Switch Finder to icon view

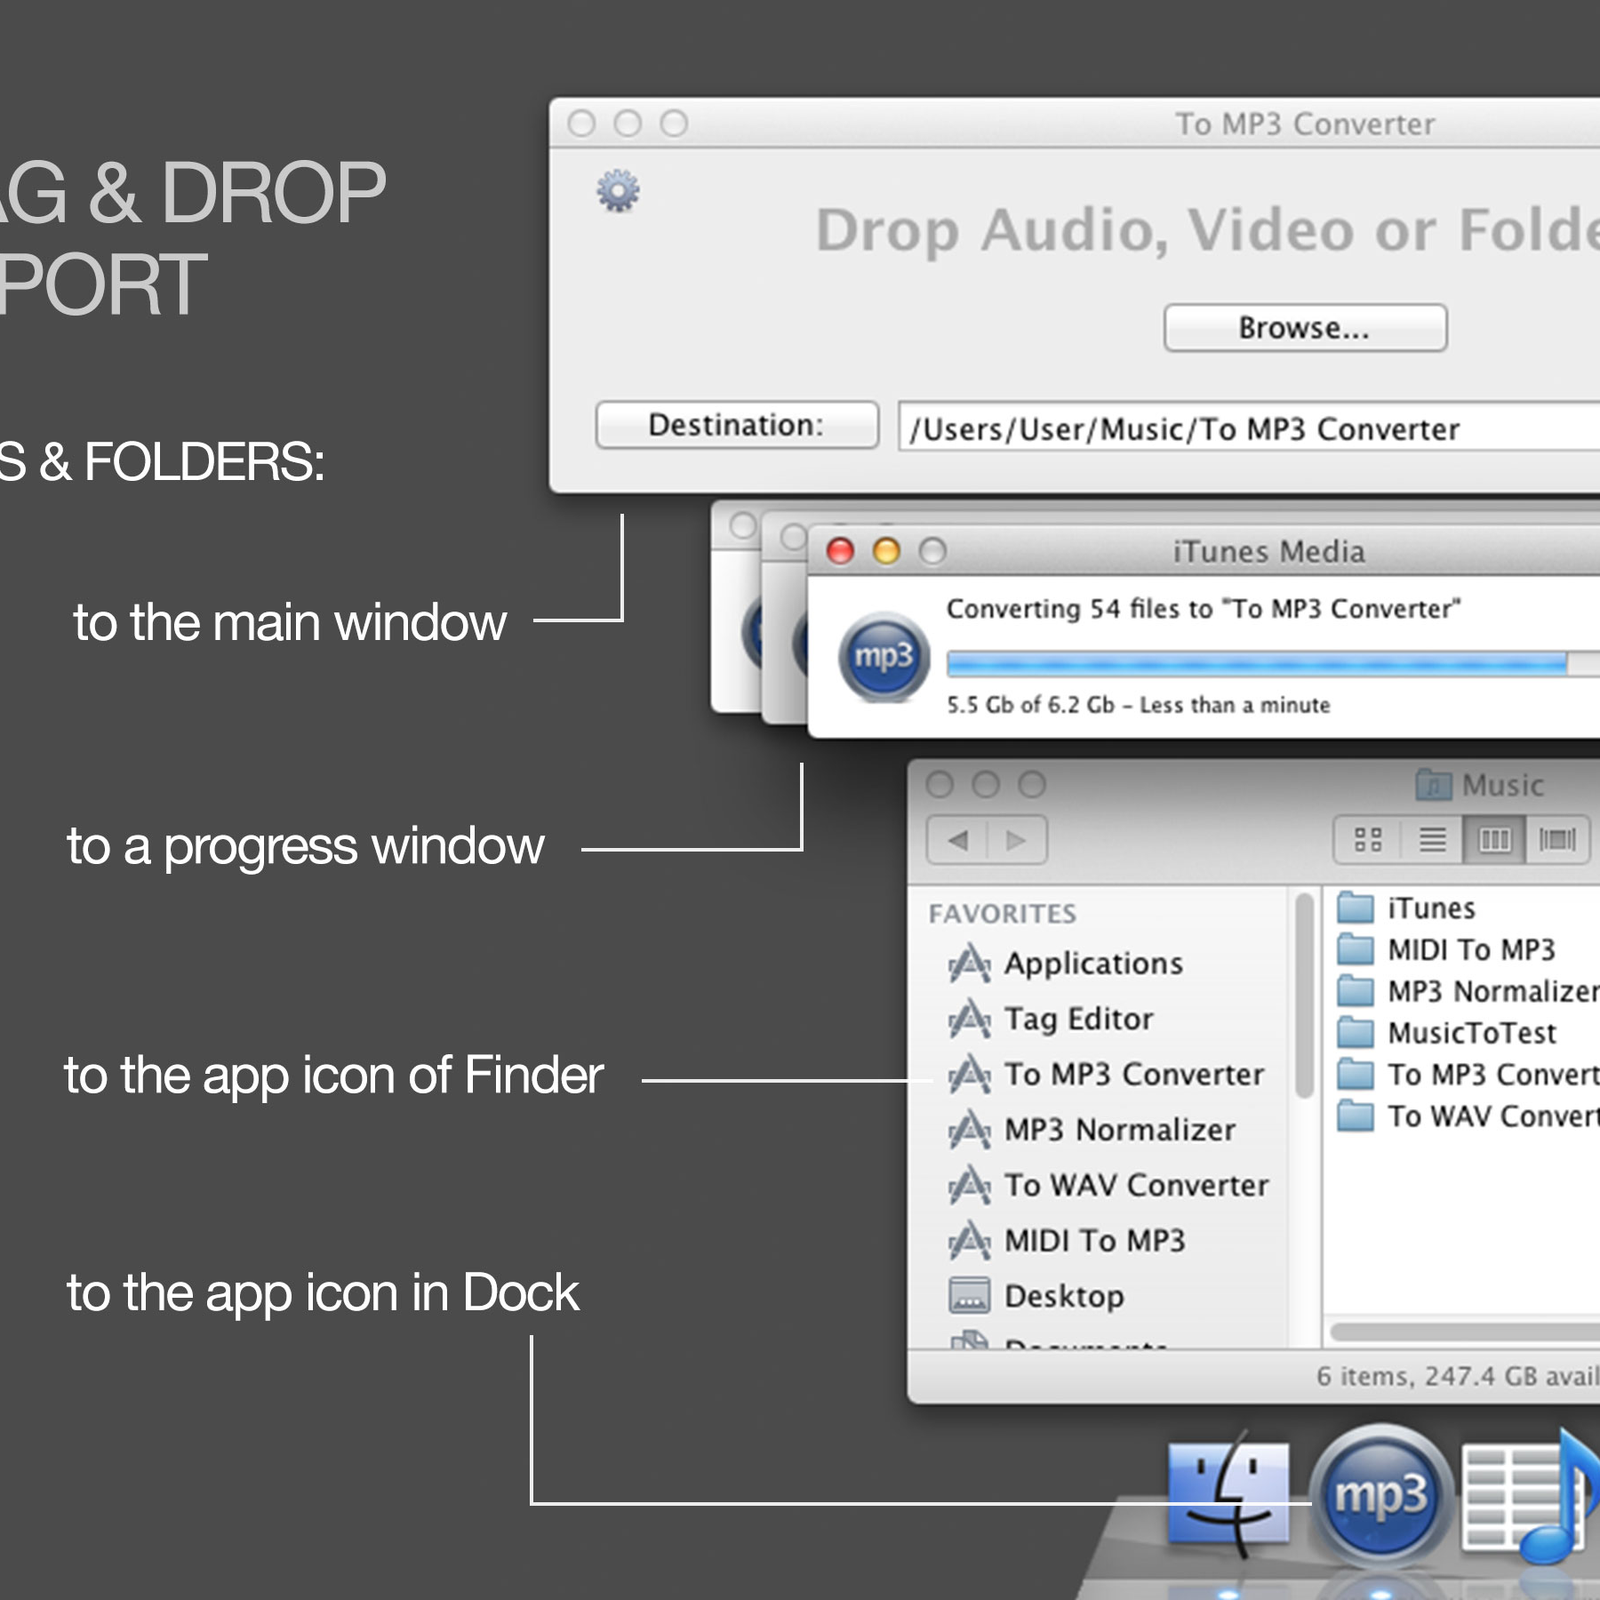(x=1367, y=840)
